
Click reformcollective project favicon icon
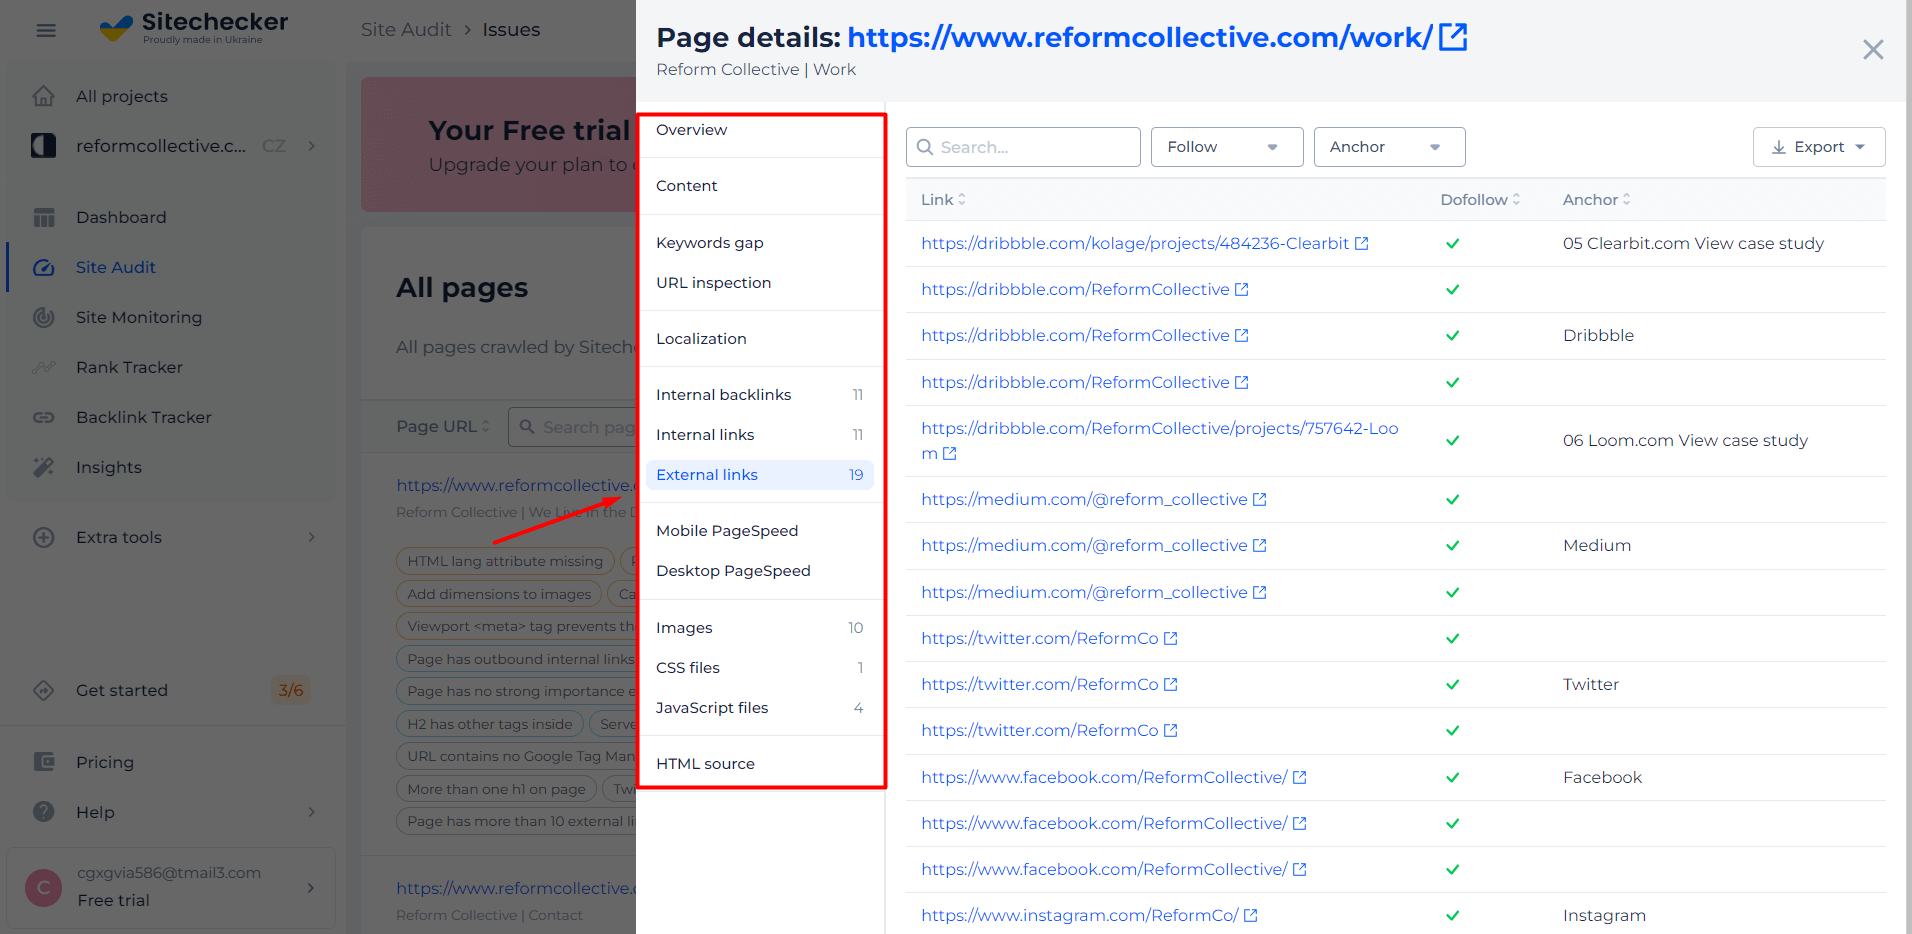point(44,146)
